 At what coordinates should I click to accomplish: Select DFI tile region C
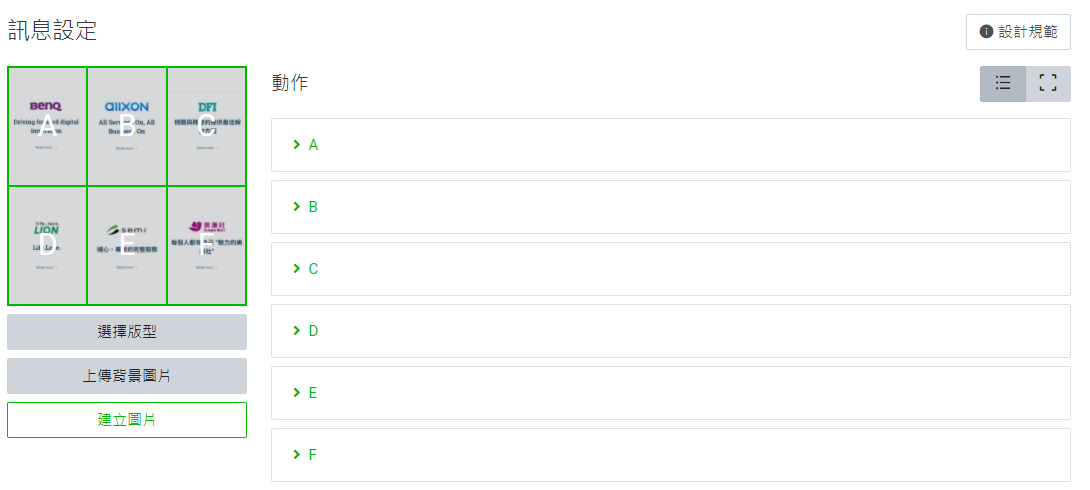[207, 127]
